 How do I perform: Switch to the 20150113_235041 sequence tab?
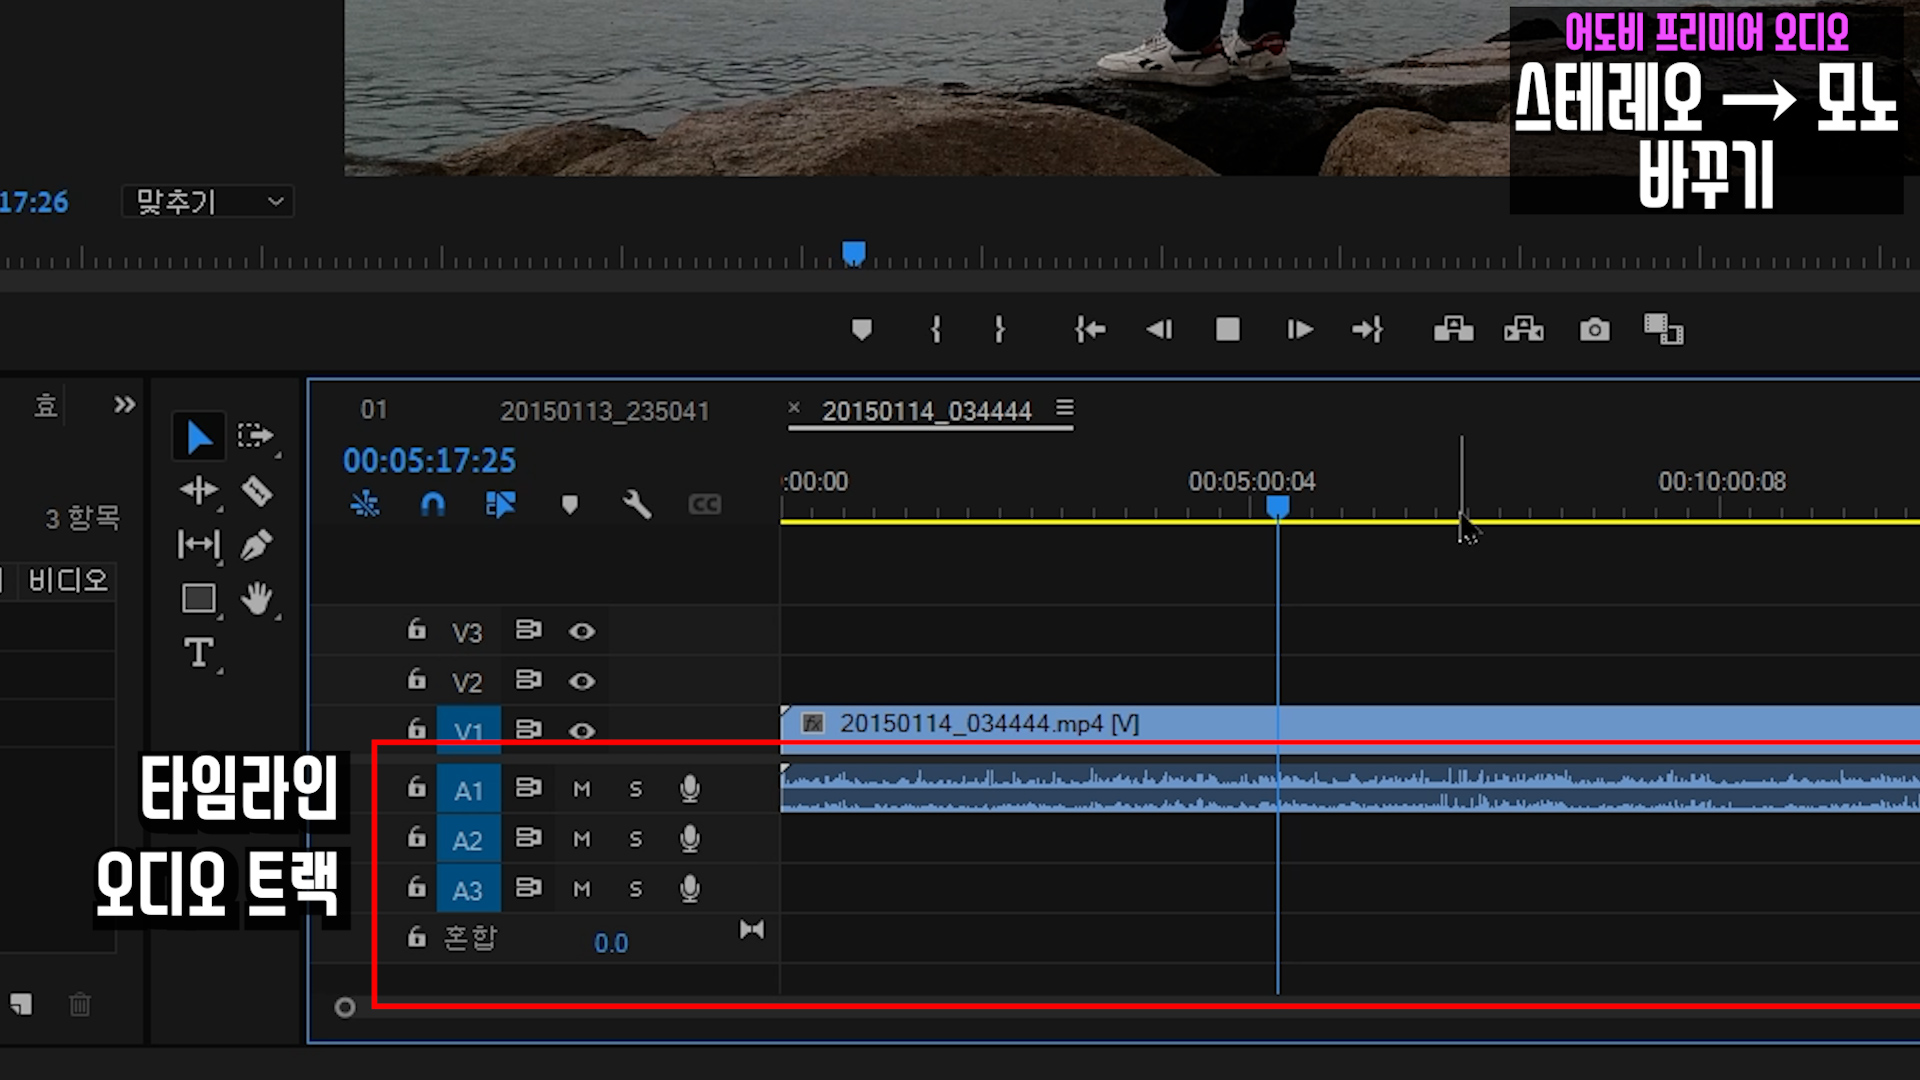pyautogui.click(x=604, y=411)
